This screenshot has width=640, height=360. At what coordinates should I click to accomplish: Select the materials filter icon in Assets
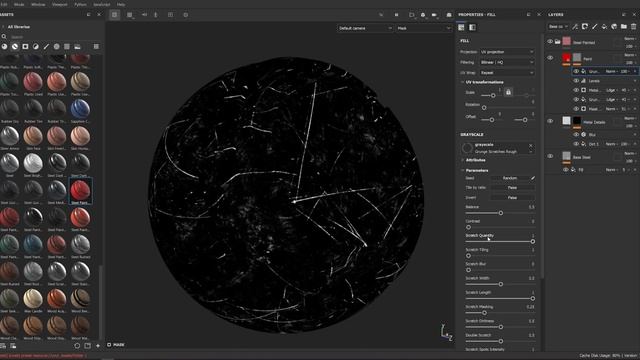coord(4,47)
